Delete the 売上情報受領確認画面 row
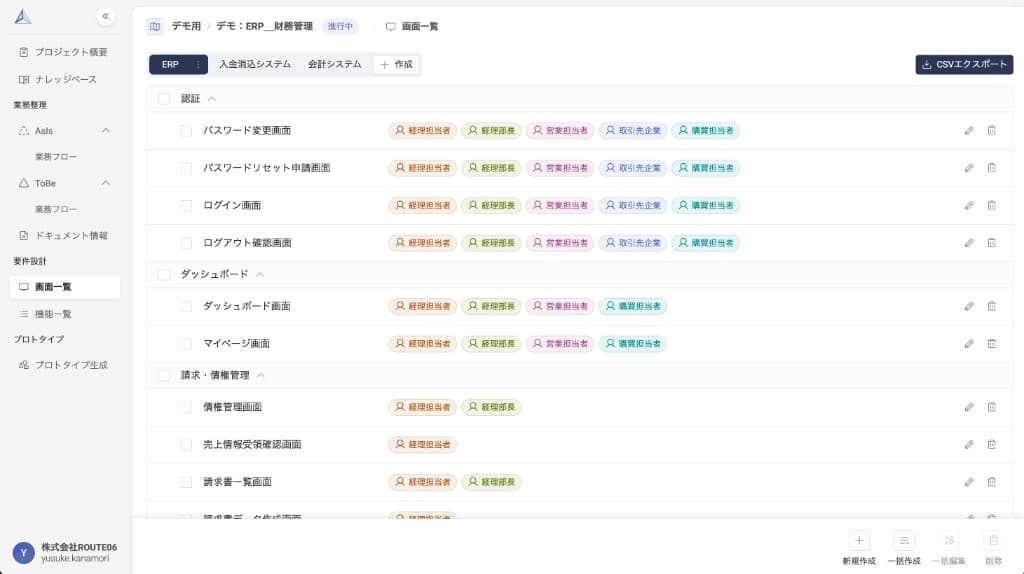The height and width of the screenshot is (574, 1024). click(x=991, y=445)
